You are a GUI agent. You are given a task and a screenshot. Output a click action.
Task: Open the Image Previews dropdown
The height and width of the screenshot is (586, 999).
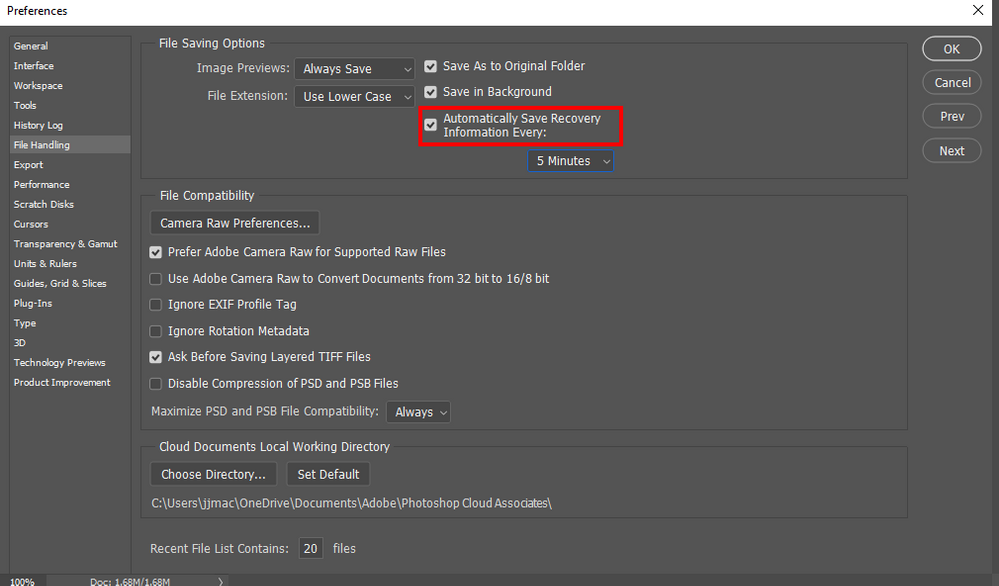point(354,69)
